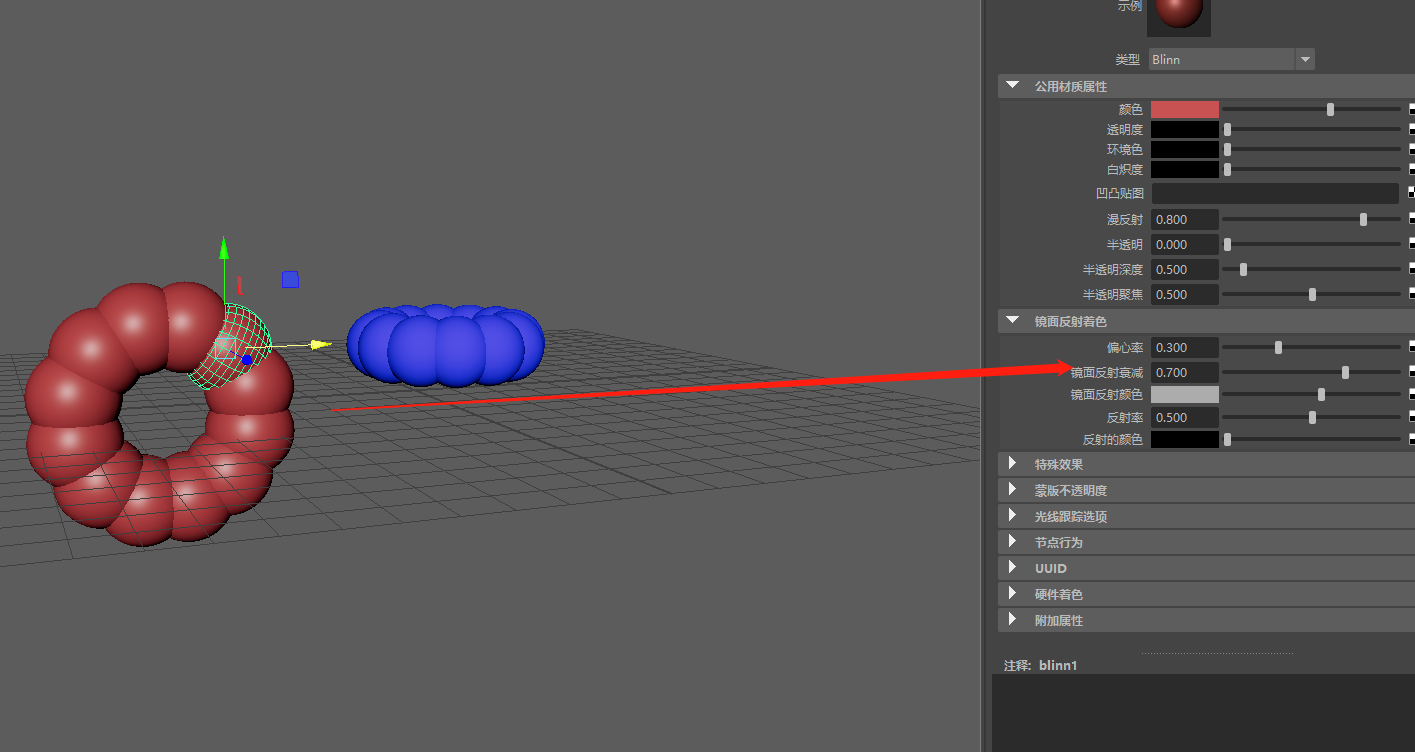
Task: Click the 镜面反射颜色 slider handle
Action: pyautogui.click(x=1321, y=395)
